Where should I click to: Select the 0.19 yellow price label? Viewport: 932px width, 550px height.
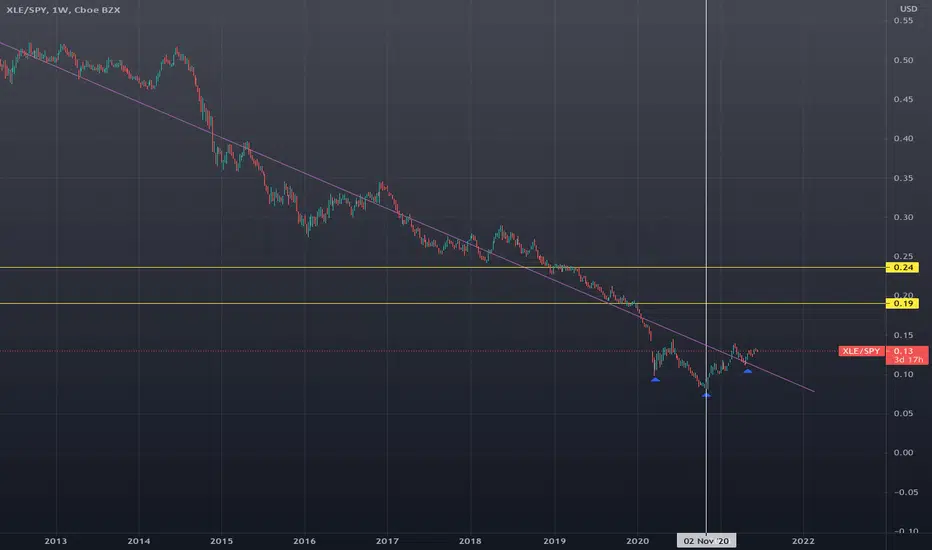pyautogui.click(x=902, y=304)
